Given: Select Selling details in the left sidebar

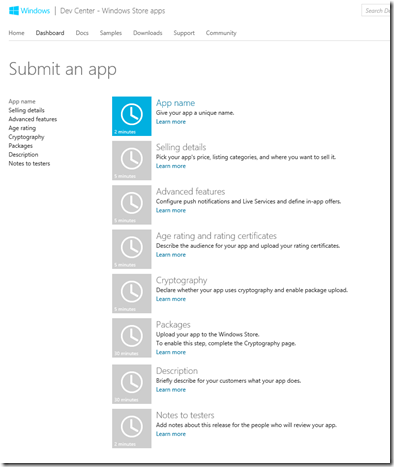Looking at the screenshot, I should 26,110.
